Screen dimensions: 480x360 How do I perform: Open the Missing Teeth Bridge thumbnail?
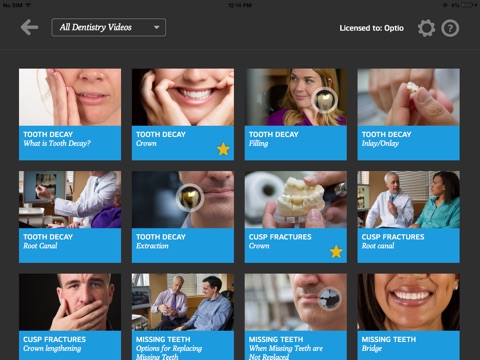pos(409,302)
